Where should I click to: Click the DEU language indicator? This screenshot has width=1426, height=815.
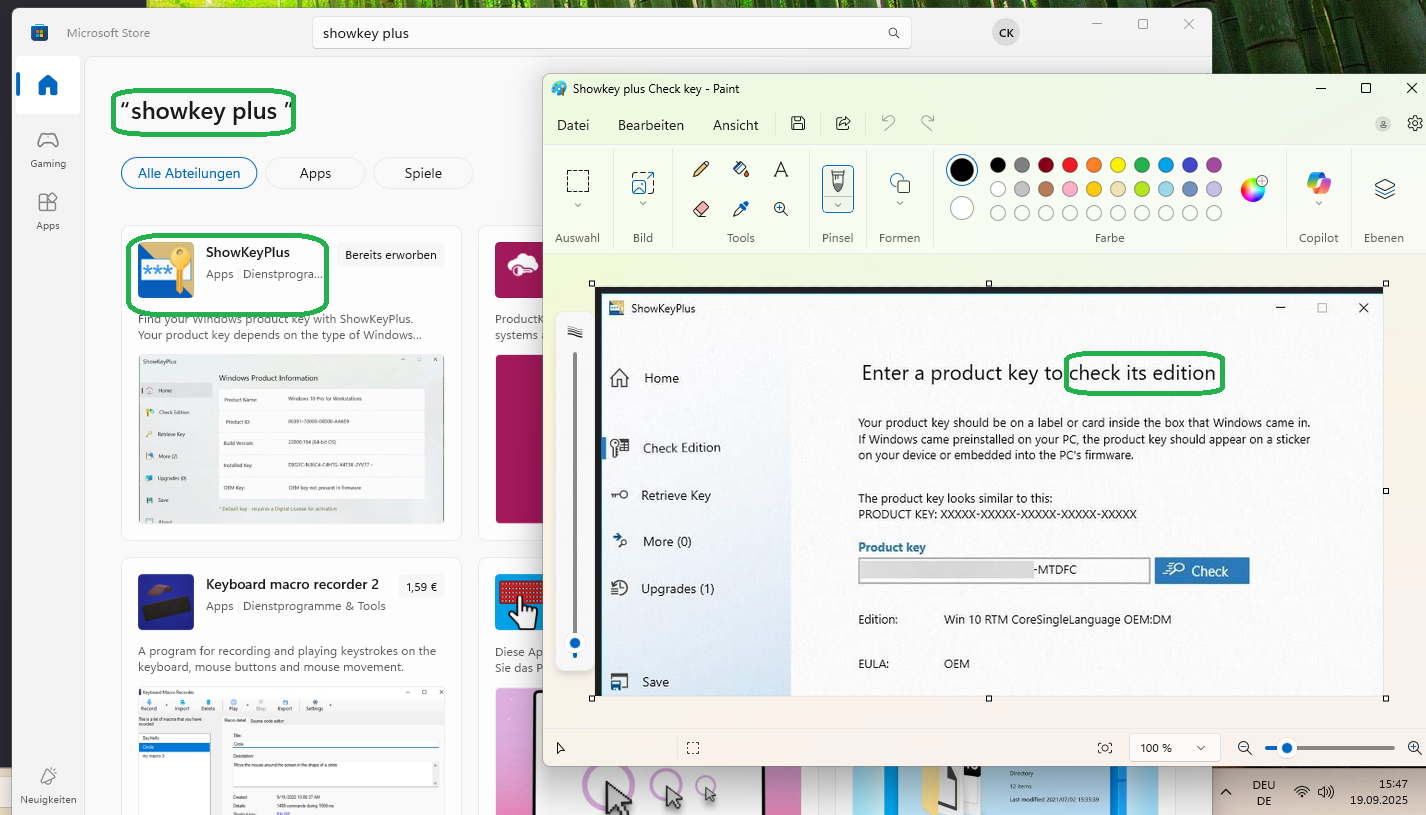1264,793
